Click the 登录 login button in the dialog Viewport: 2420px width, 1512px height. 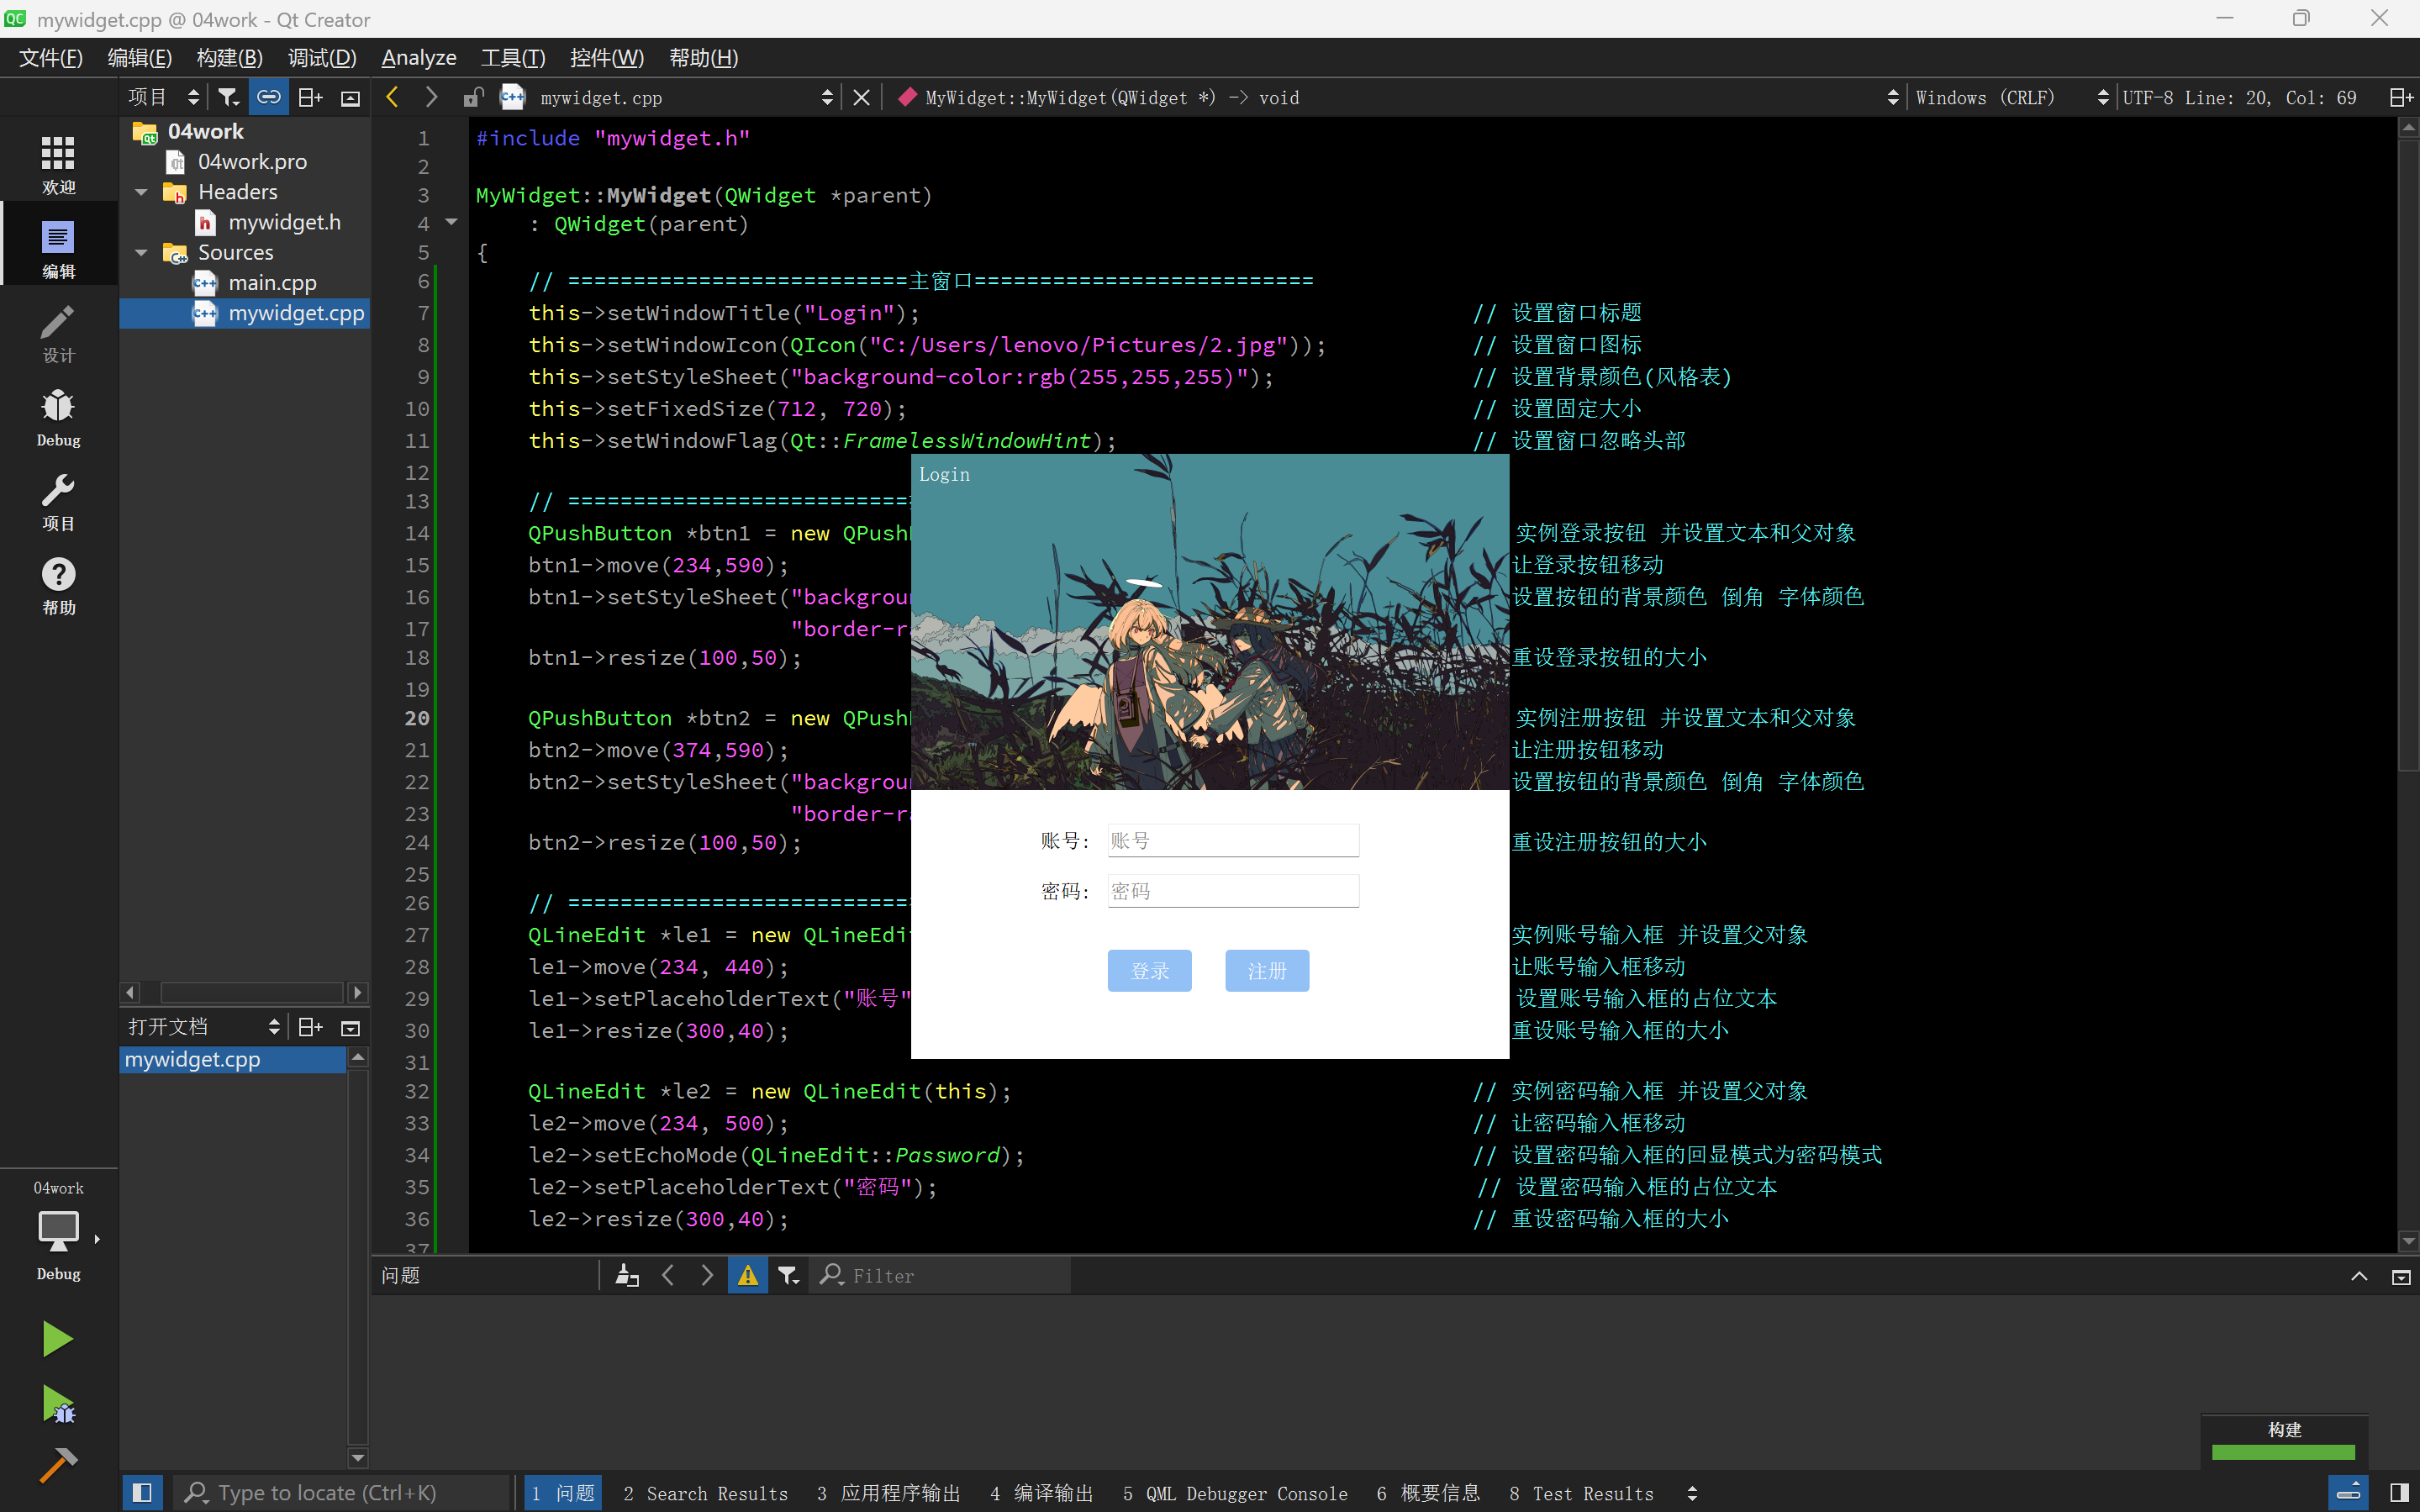coord(1149,970)
